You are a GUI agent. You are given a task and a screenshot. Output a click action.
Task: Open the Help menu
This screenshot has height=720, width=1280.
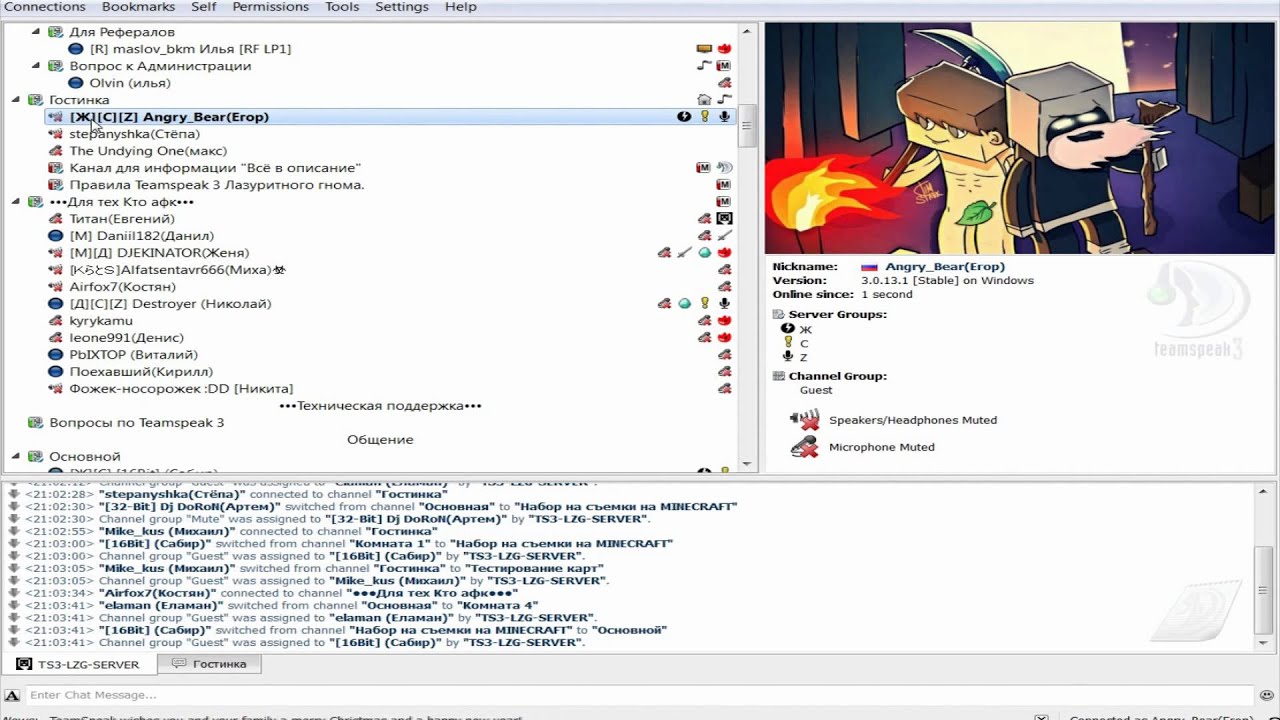tap(460, 7)
